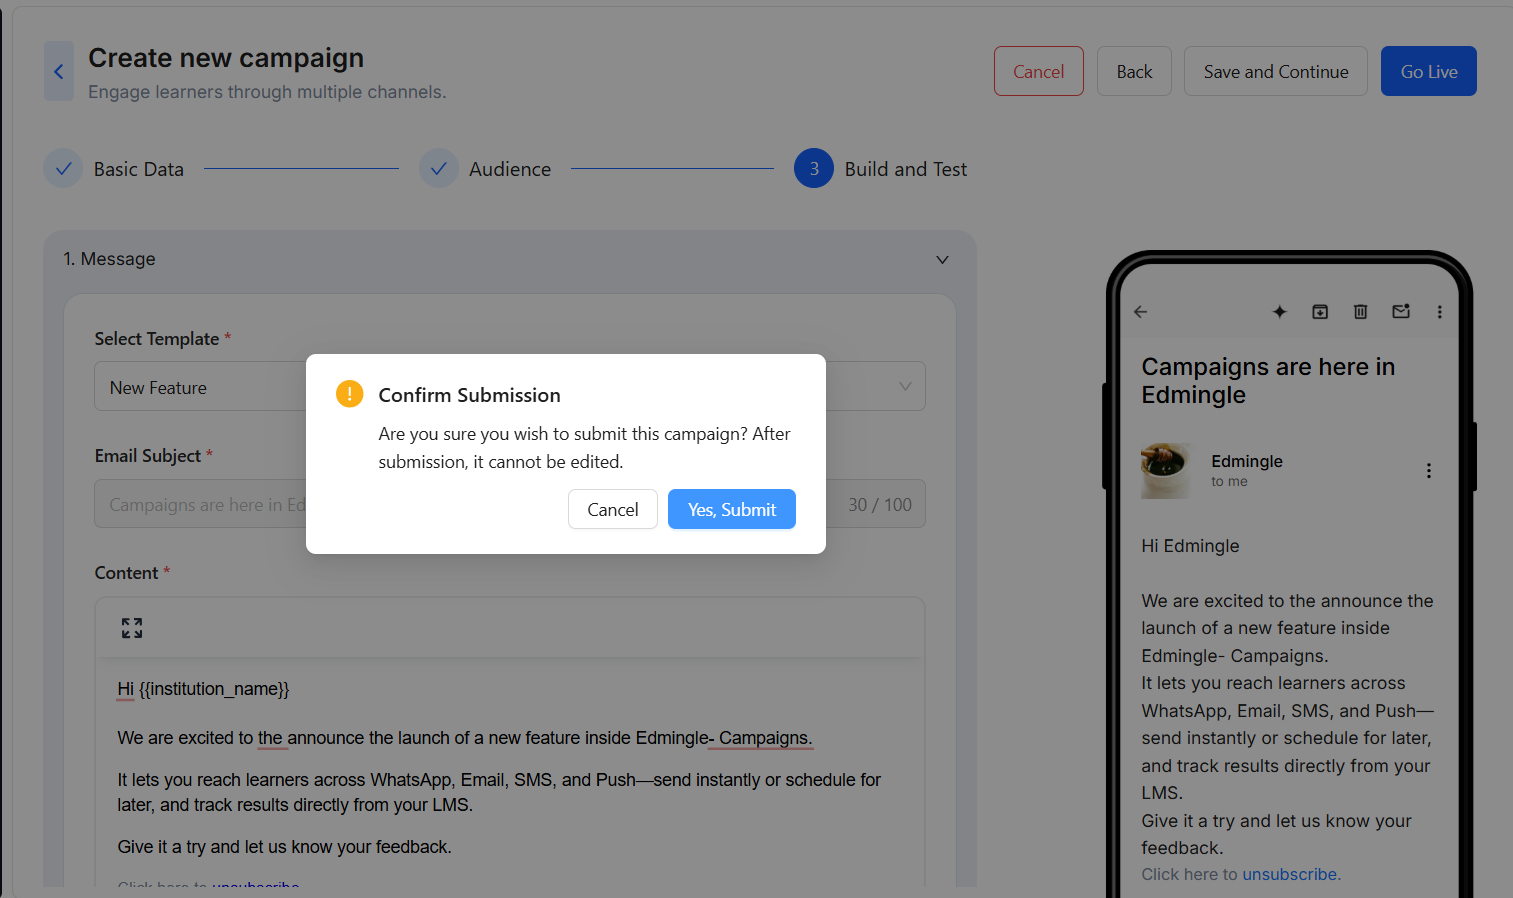
Task: Click Cancel in Confirm Submission dialog
Action: point(613,509)
